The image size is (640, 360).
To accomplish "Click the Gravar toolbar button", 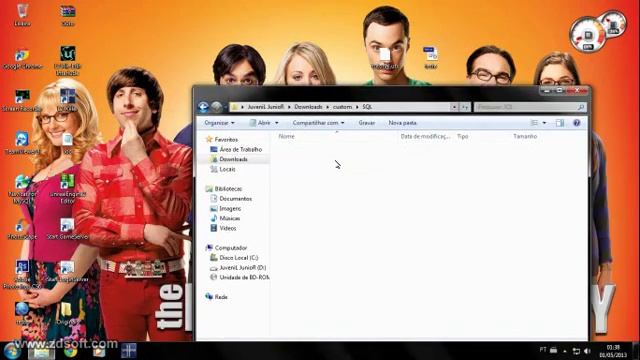I will point(367,123).
